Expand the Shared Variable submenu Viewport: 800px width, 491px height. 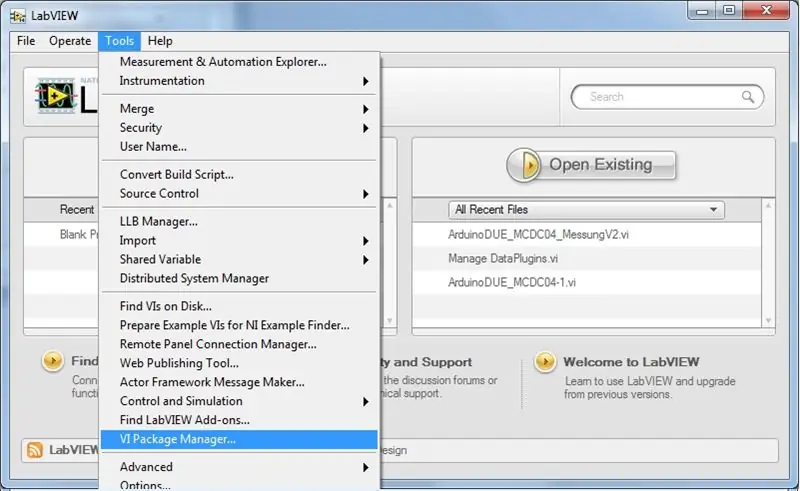point(239,259)
